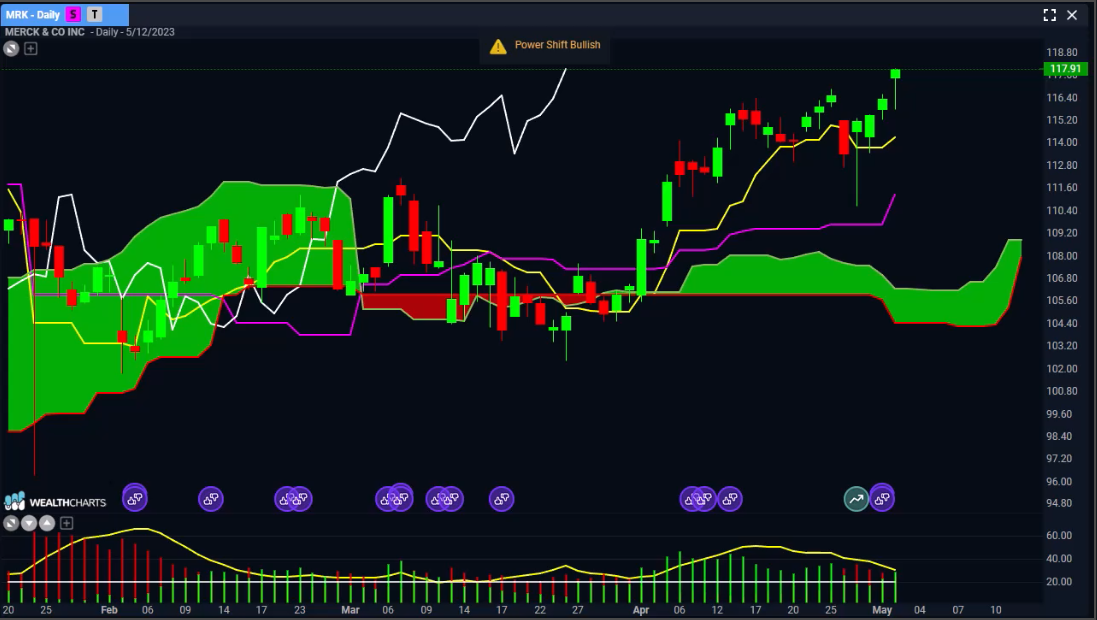Open the lone thumbs marker above Mar 17
Viewport: 1097px width, 620px height.
pyautogui.click(x=501, y=499)
